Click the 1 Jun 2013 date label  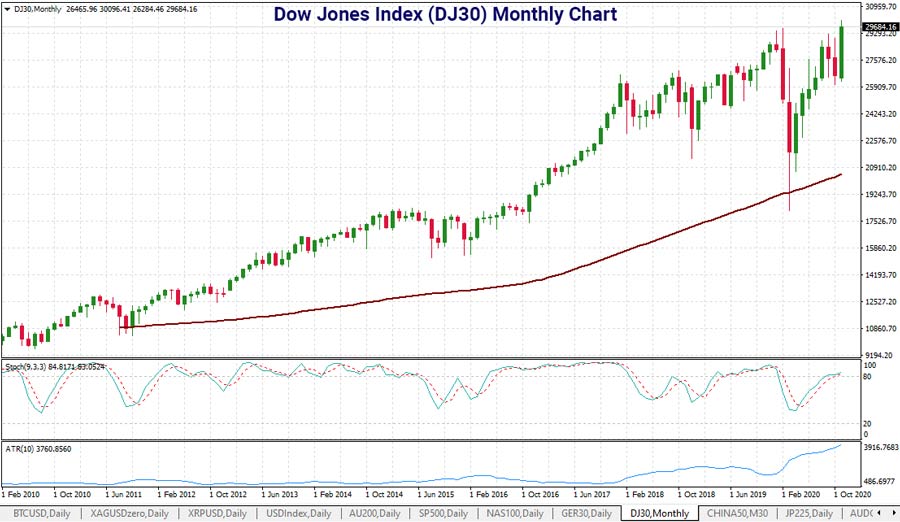tap(280, 494)
